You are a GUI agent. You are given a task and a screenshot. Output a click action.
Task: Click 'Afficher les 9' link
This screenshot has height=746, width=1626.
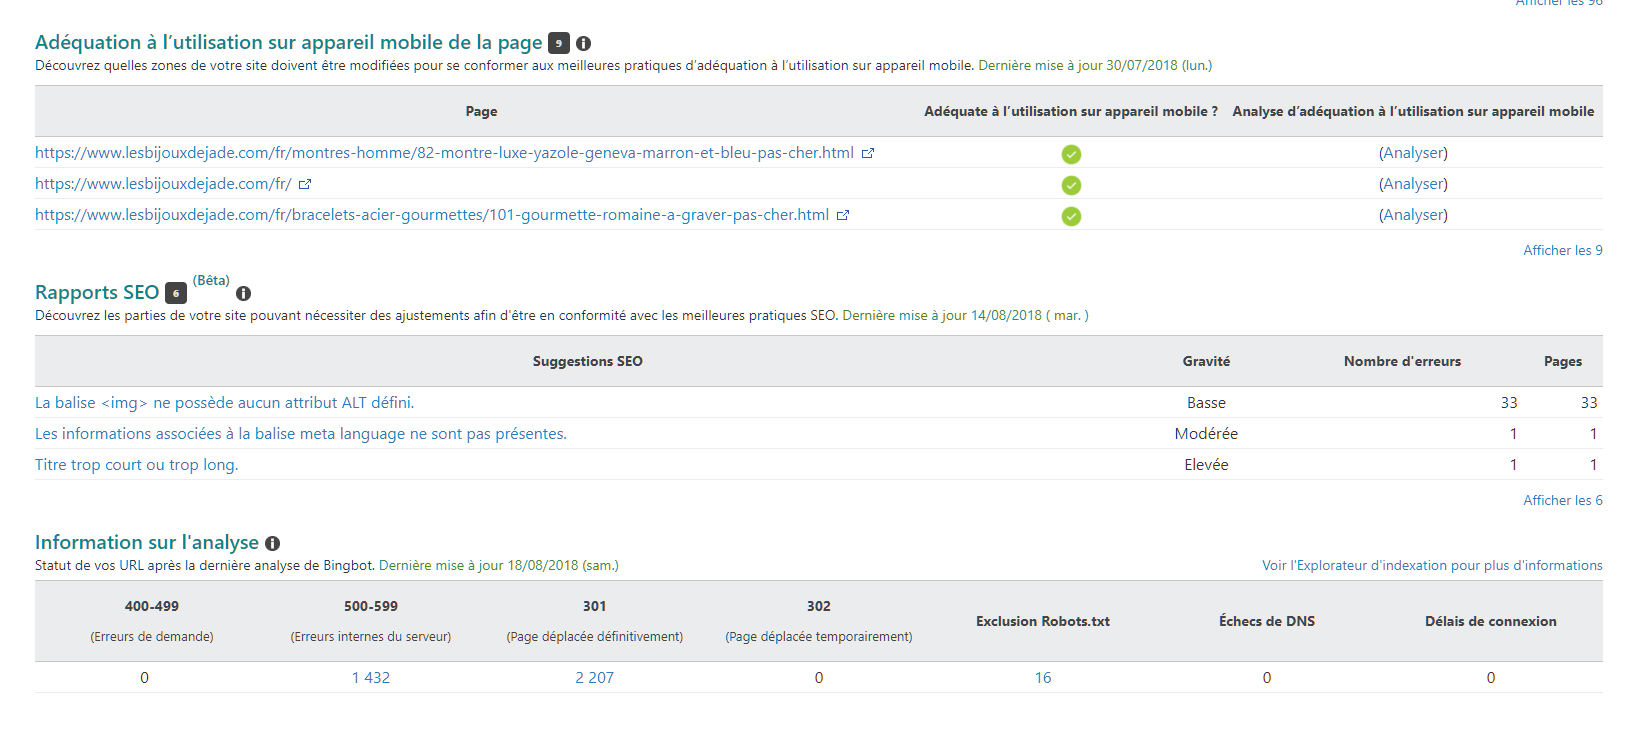click(x=1563, y=250)
